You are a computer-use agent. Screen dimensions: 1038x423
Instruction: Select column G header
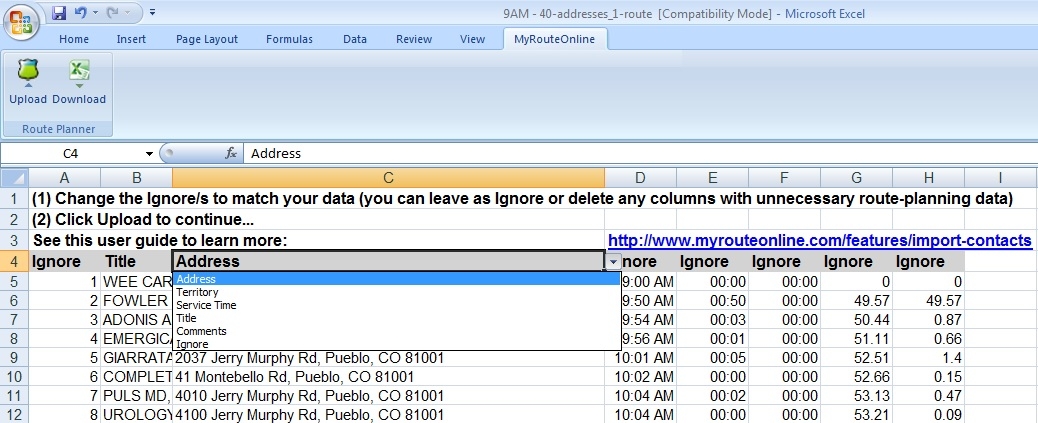[x=856, y=177]
